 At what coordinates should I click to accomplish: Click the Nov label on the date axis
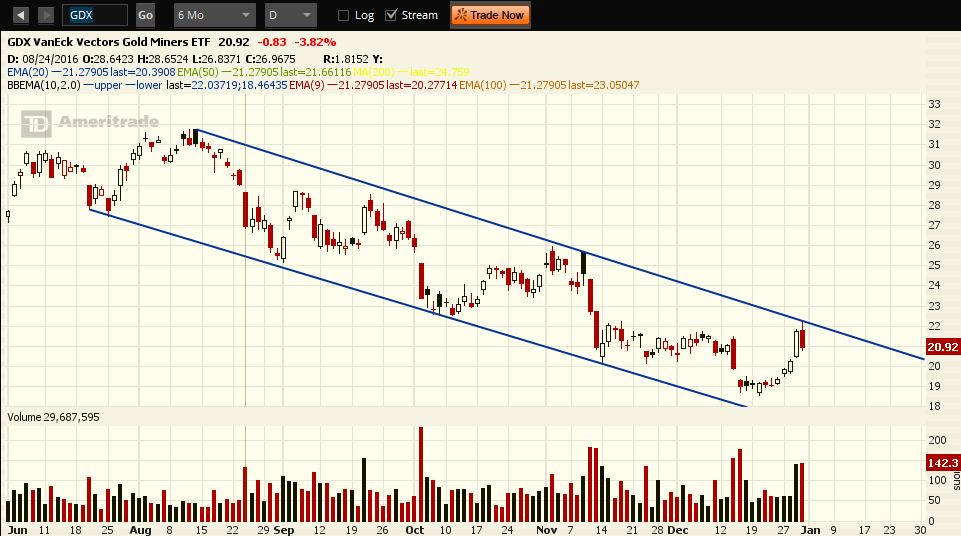[546, 530]
